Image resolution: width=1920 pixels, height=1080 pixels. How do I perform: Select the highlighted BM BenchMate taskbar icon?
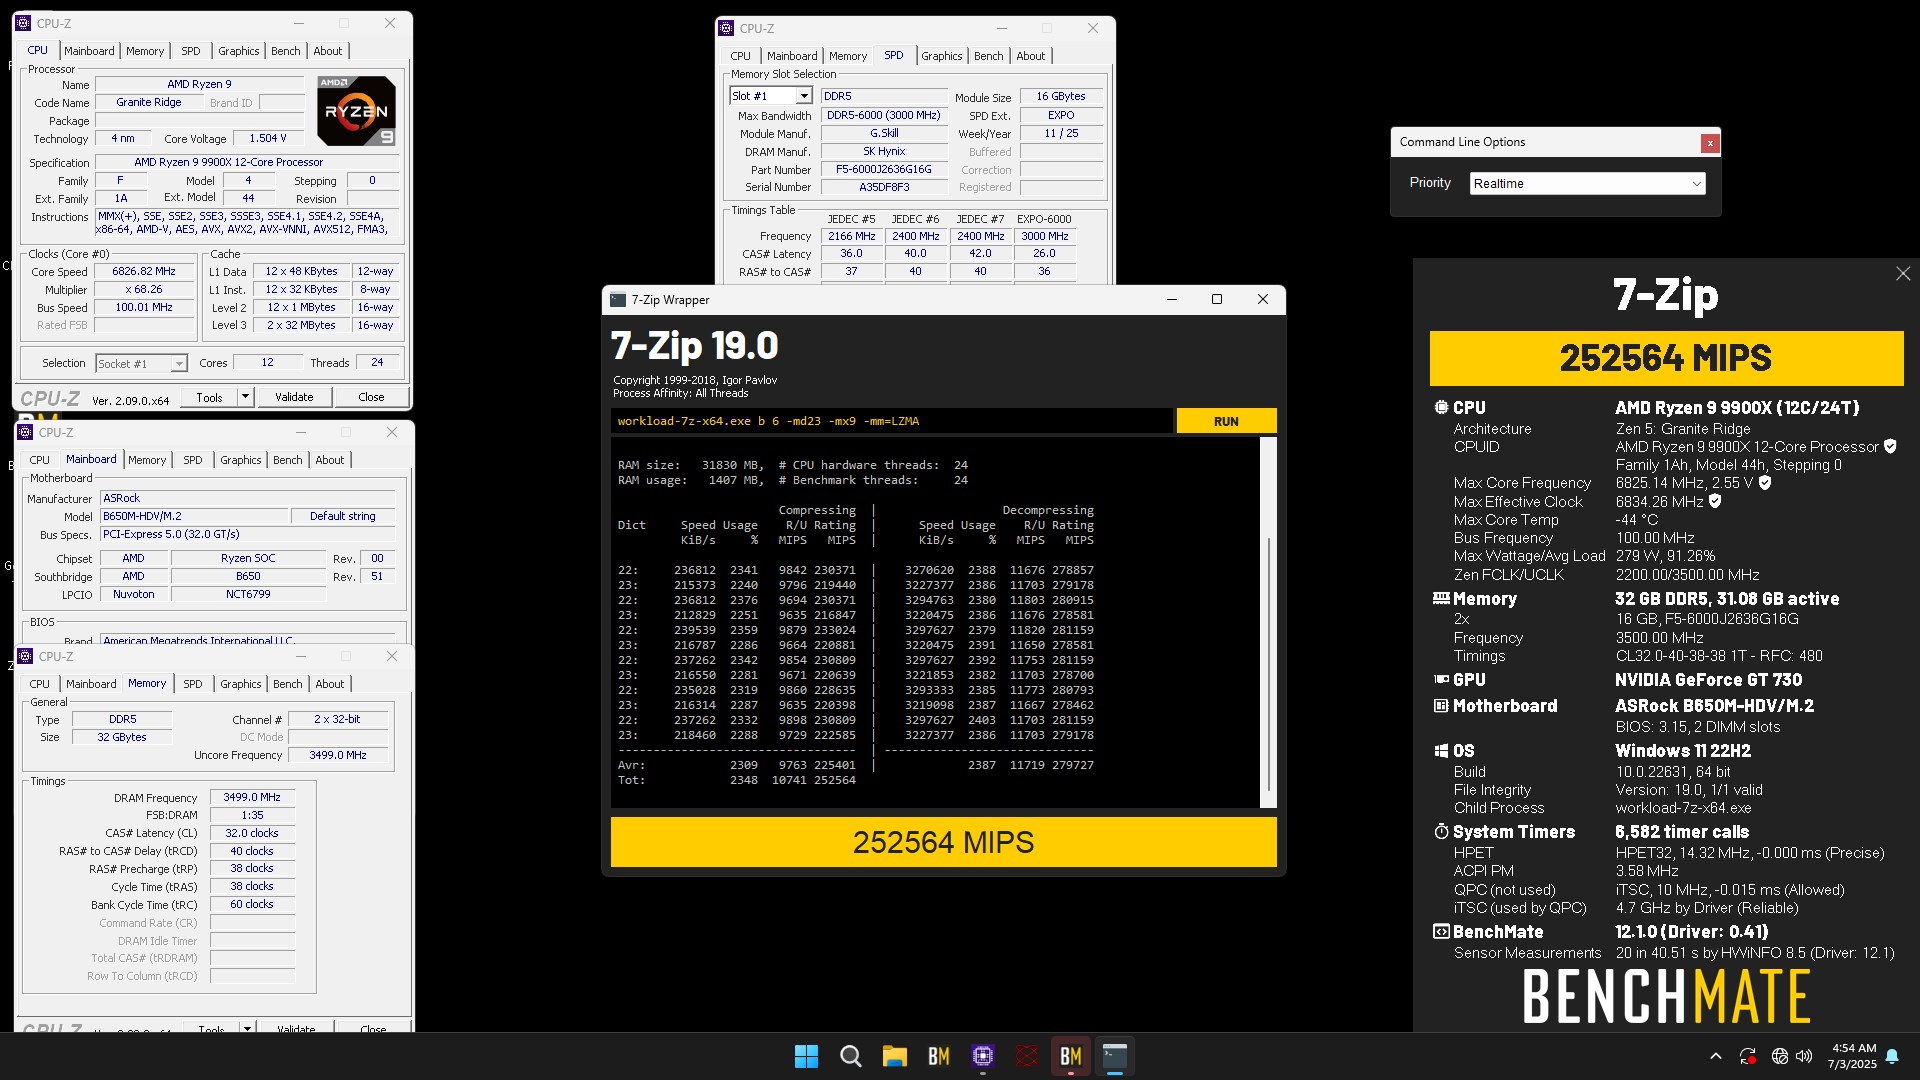(x=1071, y=1056)
